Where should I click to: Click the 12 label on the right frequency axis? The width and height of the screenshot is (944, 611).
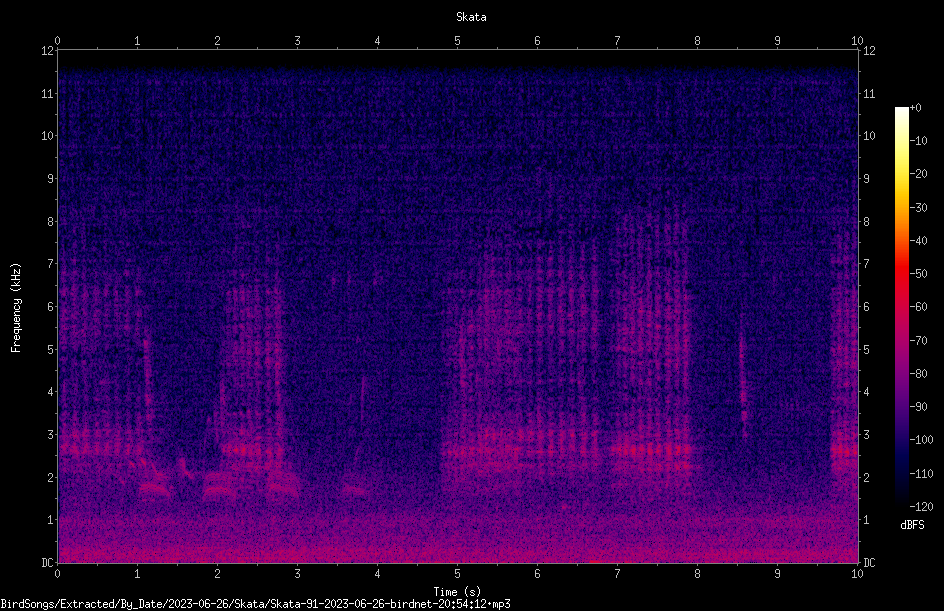pos(869,51)
